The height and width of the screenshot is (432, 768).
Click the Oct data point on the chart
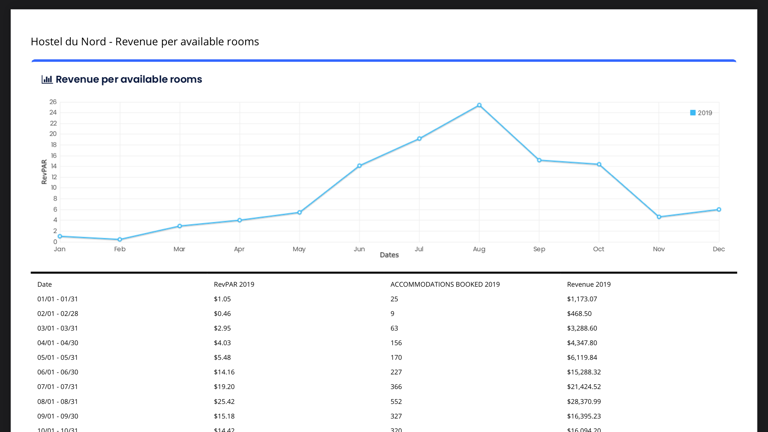click(599, 165)
